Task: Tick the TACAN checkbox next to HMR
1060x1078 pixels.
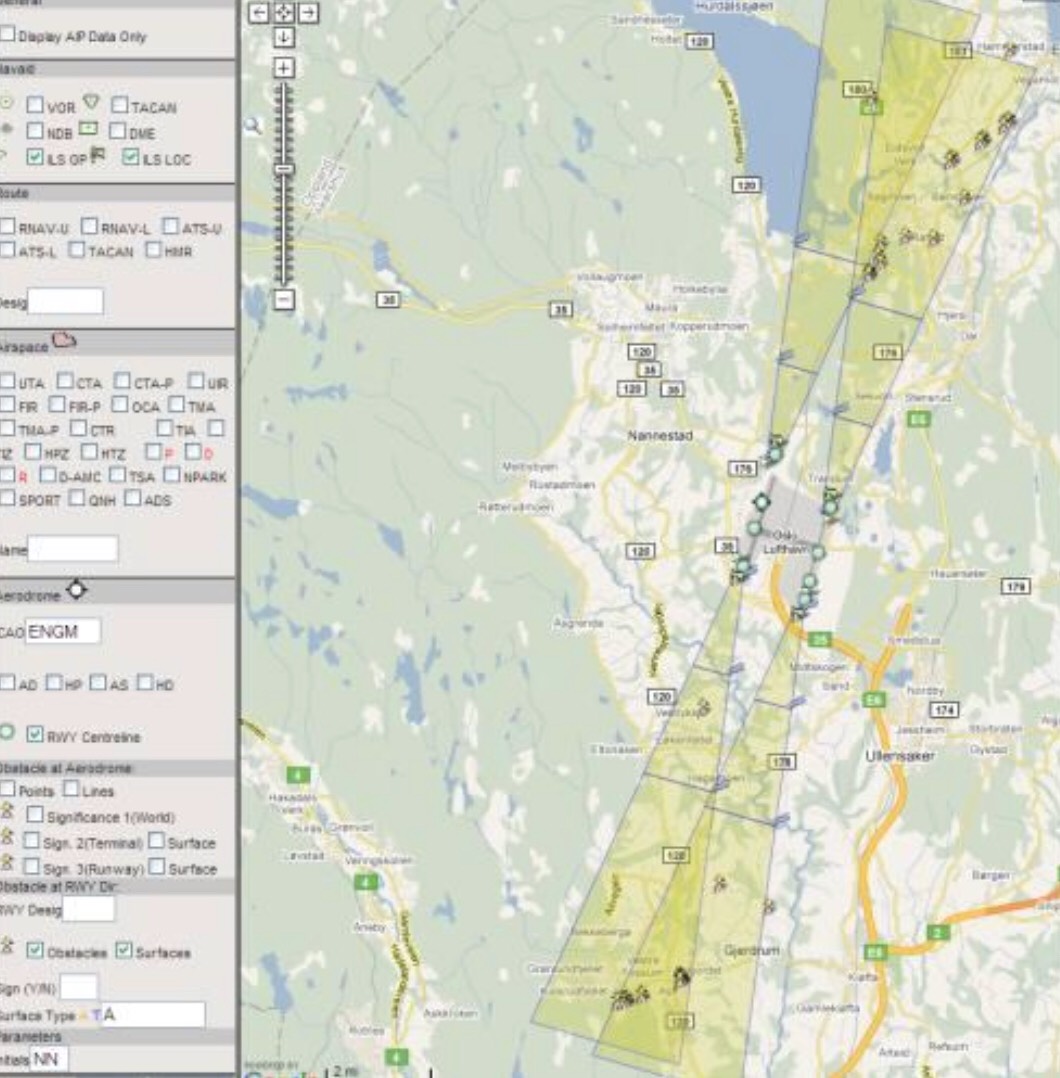Action: click(77, 249)
